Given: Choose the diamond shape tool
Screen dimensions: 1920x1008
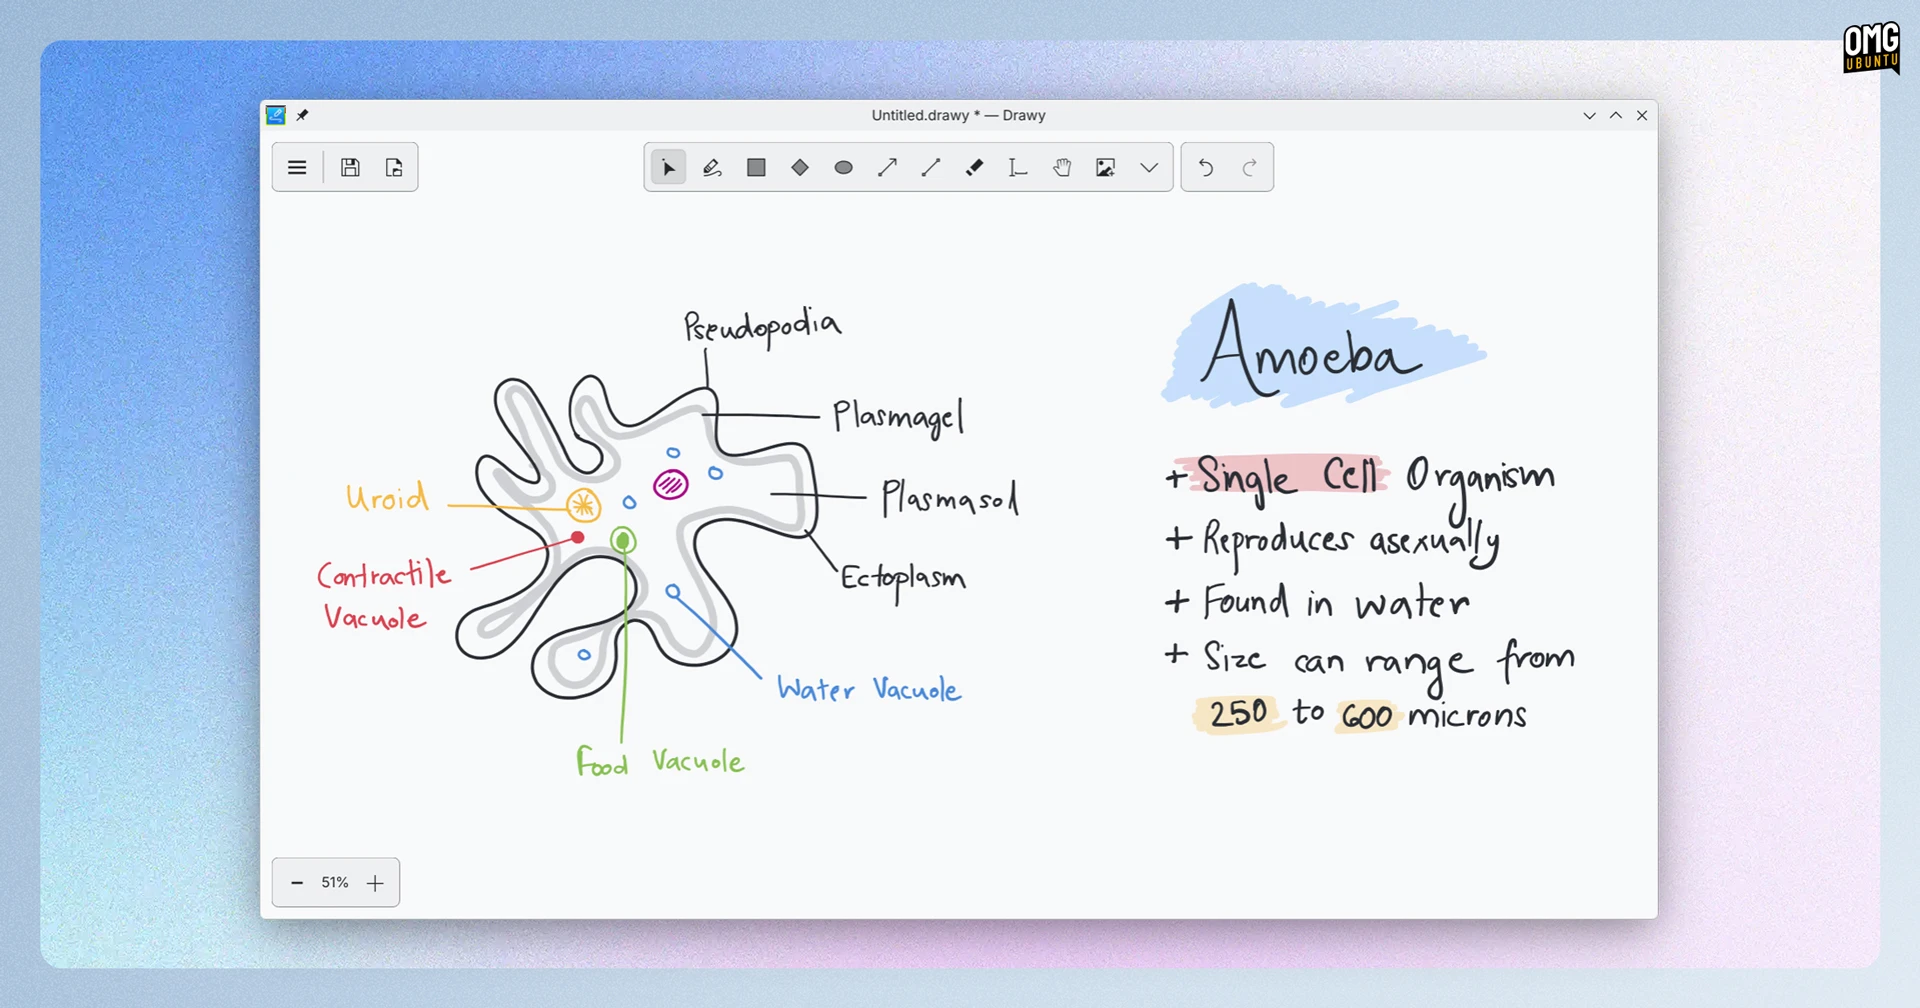Looking at the screenshot, I should 800,168.
